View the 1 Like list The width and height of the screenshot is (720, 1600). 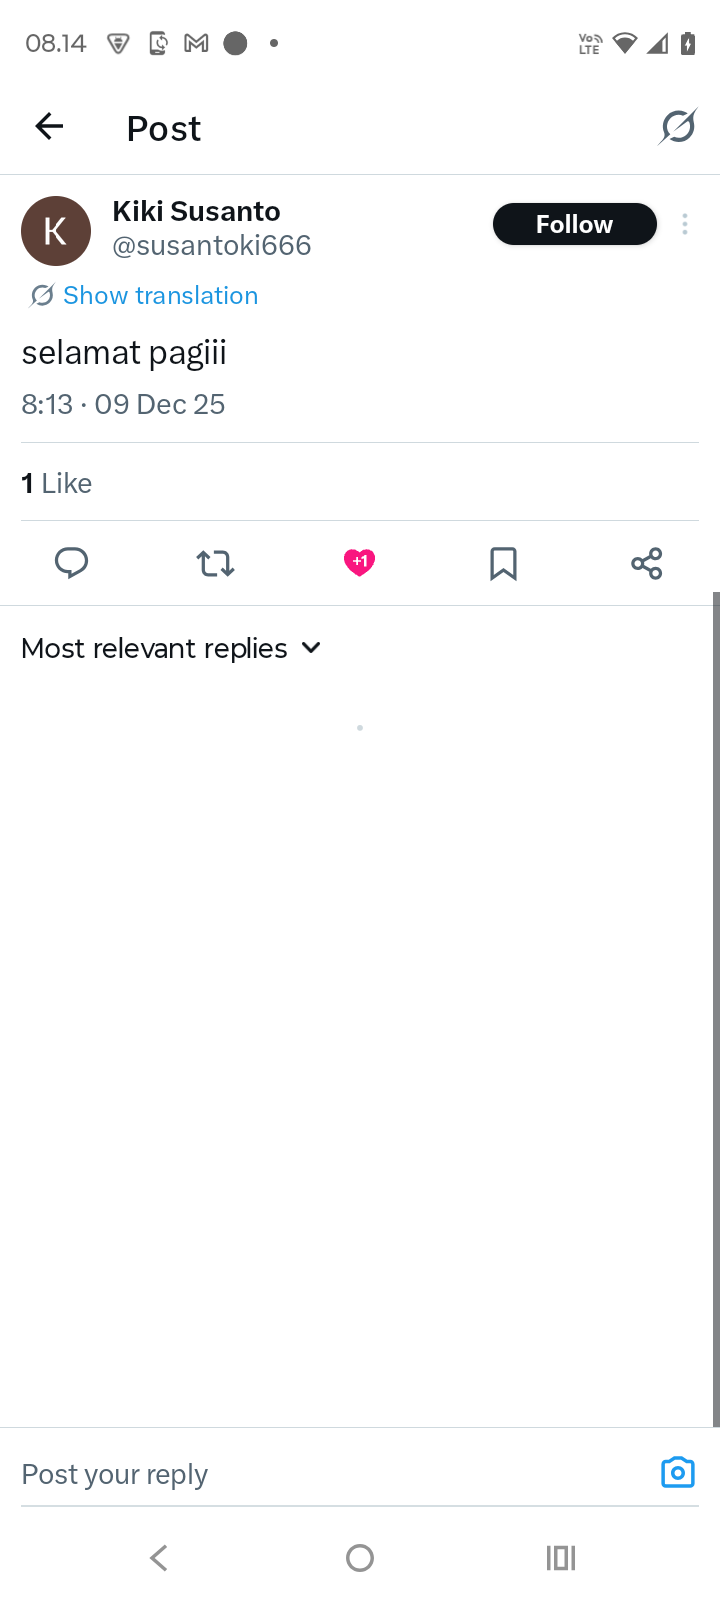(57, 483)
